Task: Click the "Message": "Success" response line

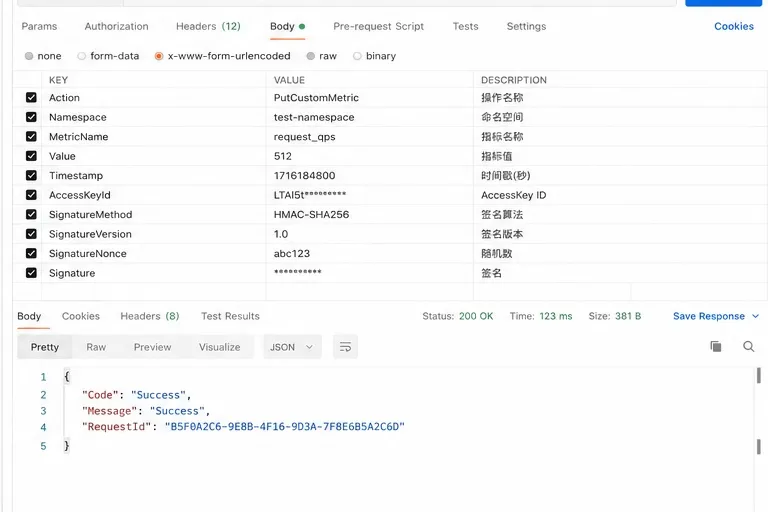Action: (146, 411)
